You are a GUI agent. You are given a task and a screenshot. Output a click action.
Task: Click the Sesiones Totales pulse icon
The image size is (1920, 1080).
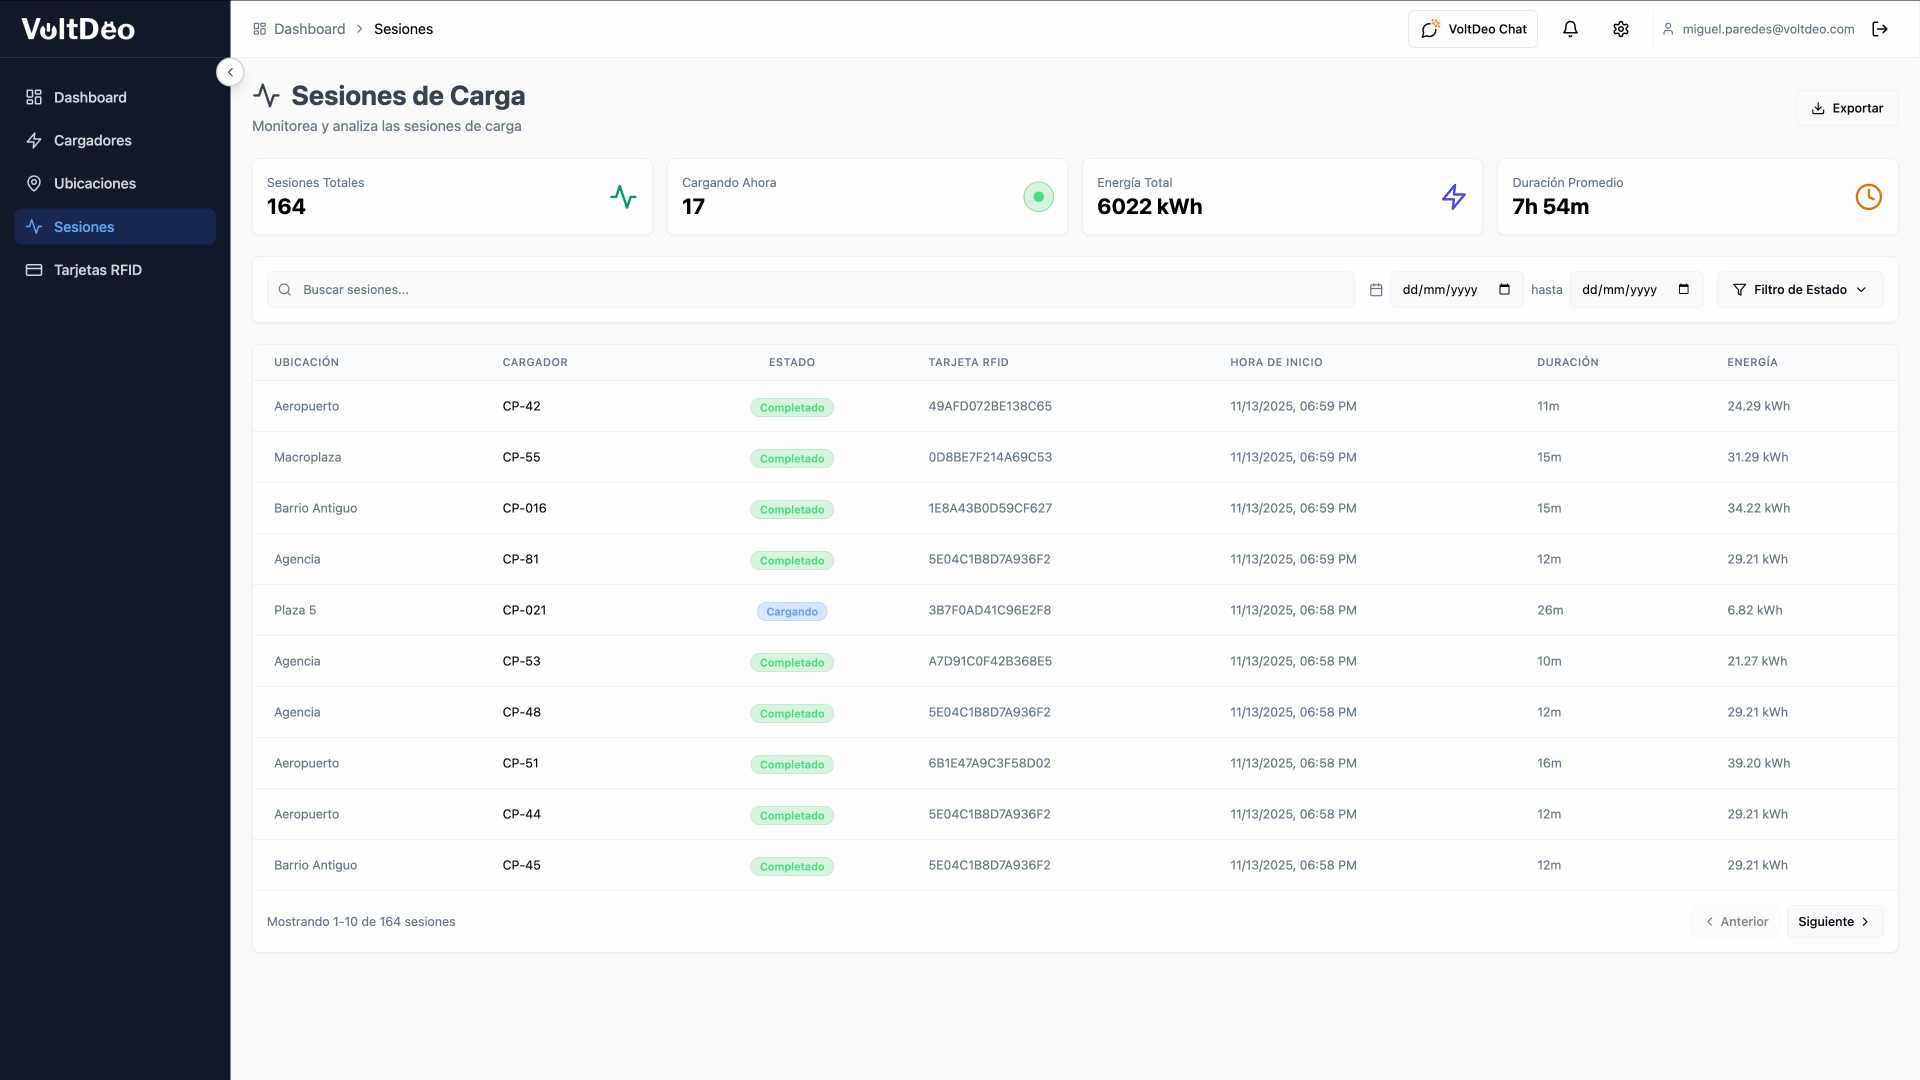click(623, 197)
